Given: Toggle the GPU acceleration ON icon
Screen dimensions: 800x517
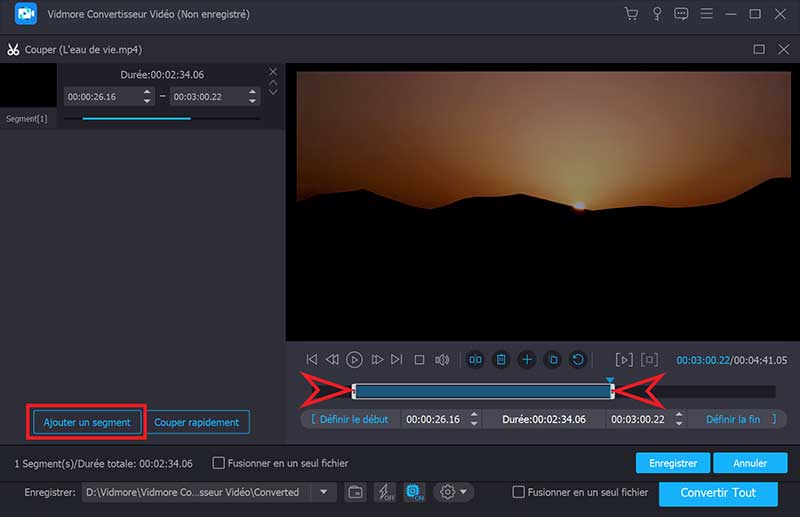Looking at the screenshot, I should (415, 492).
